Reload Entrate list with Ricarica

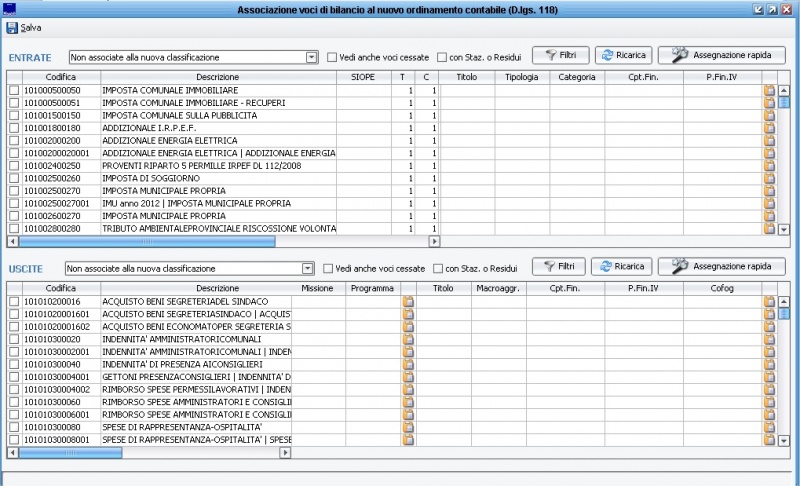[622, 56]
